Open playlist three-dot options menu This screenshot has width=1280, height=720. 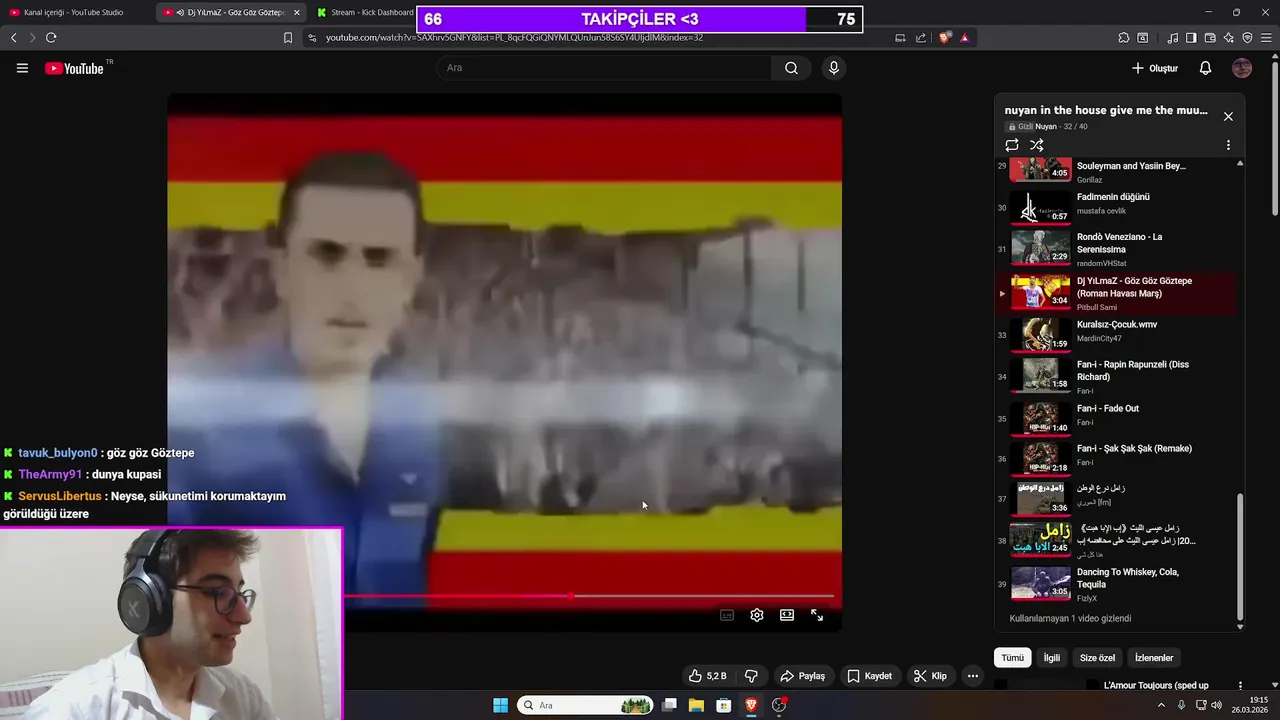1228,145
